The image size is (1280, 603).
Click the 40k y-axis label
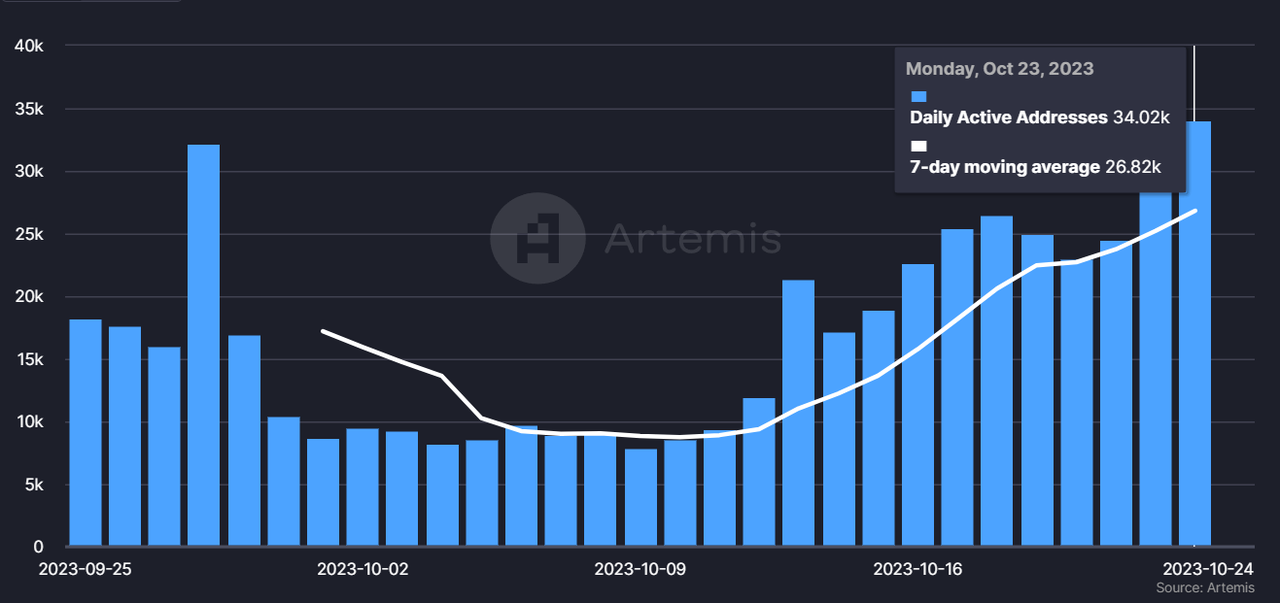click(x=27, y=46)
